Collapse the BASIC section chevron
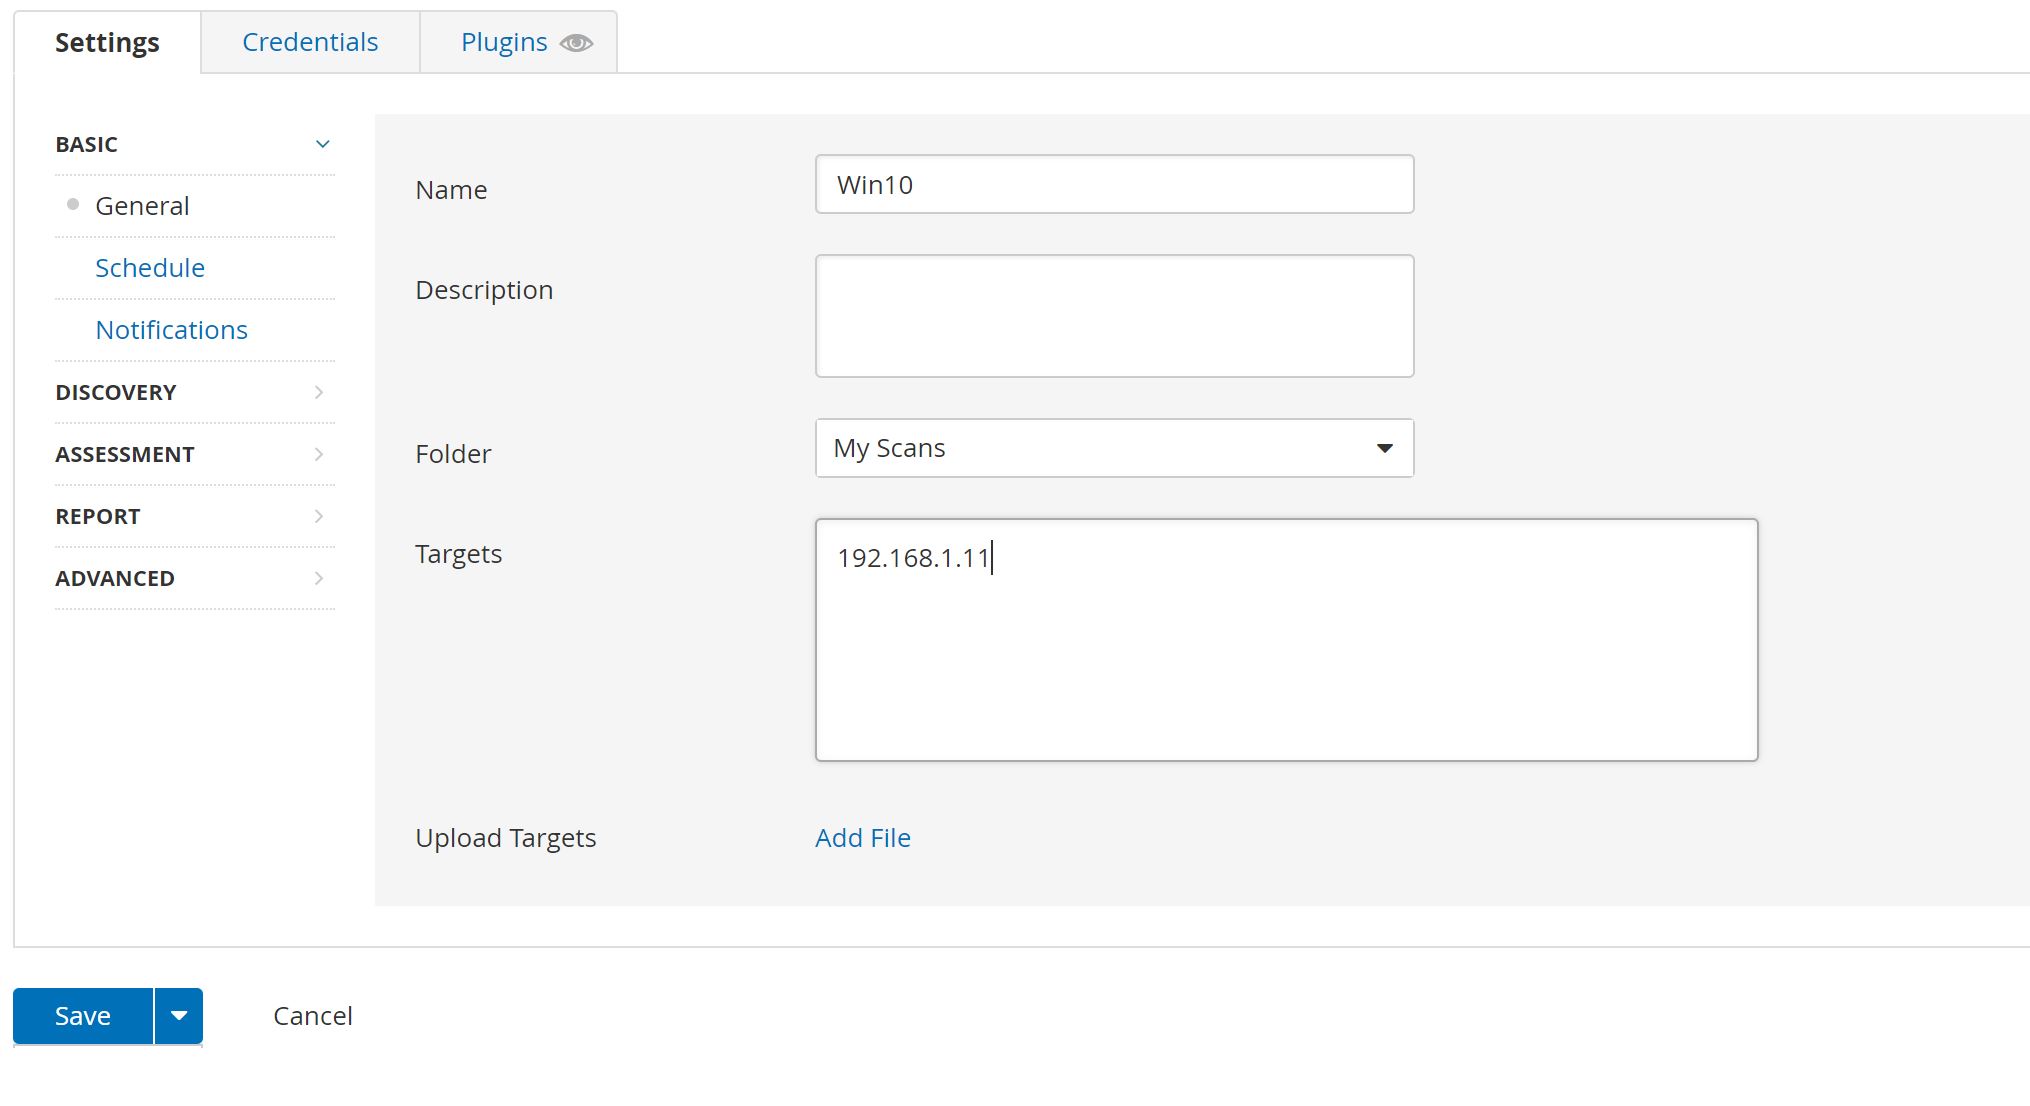The height and width of the screenshot is (1106, 2030). (322, 144)
